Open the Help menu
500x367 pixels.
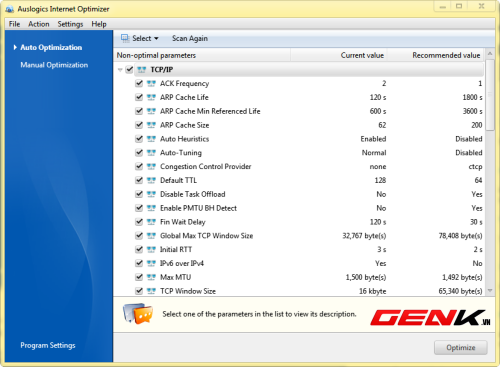(99, 24)
